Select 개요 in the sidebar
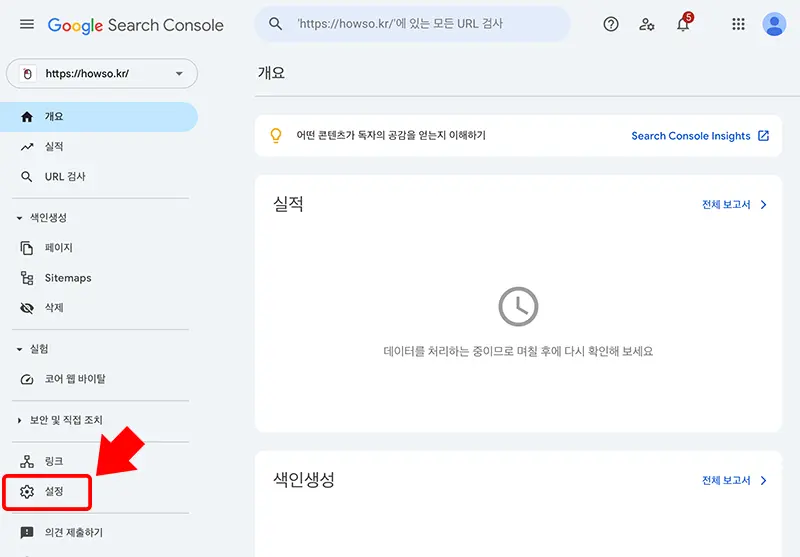Screen dimensions: 800x557 98,117
